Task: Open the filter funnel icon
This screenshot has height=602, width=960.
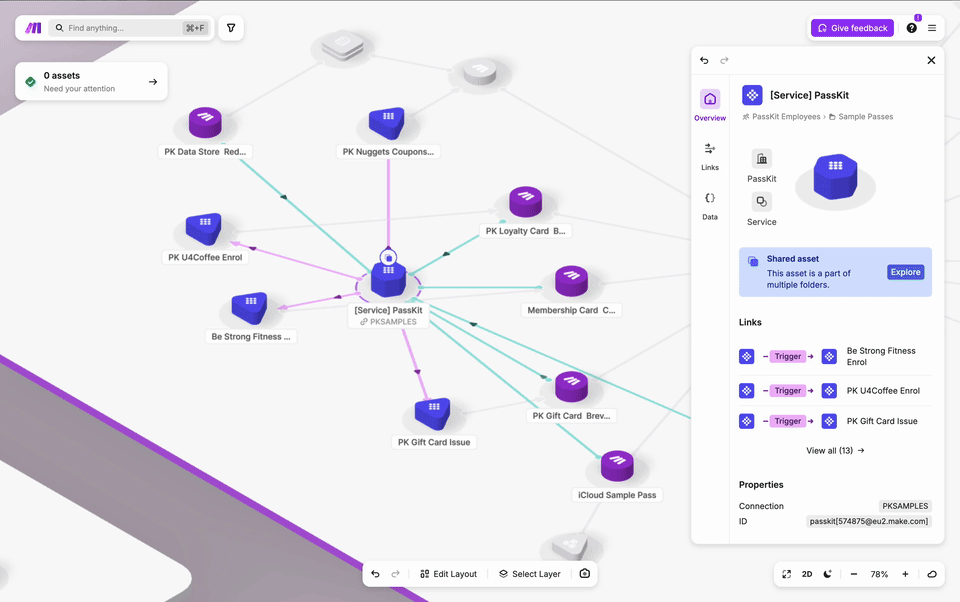Action: coord(231,28)
